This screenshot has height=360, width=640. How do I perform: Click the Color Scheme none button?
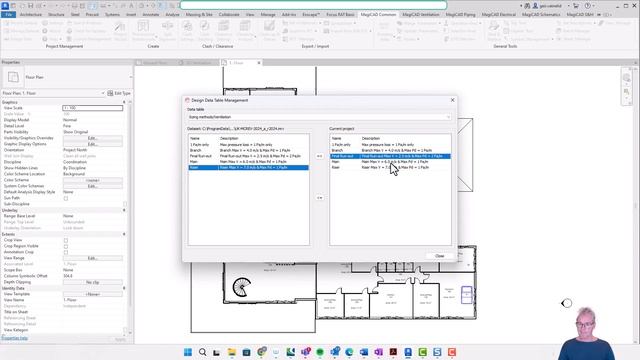point(93,180)
